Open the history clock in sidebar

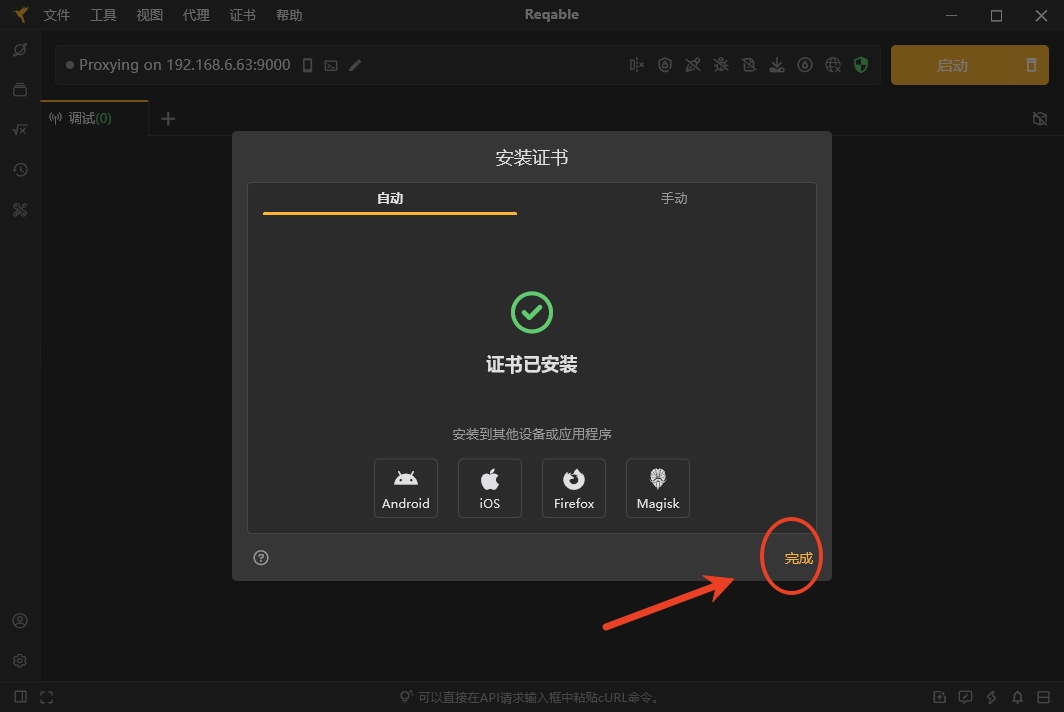[19, 170]
